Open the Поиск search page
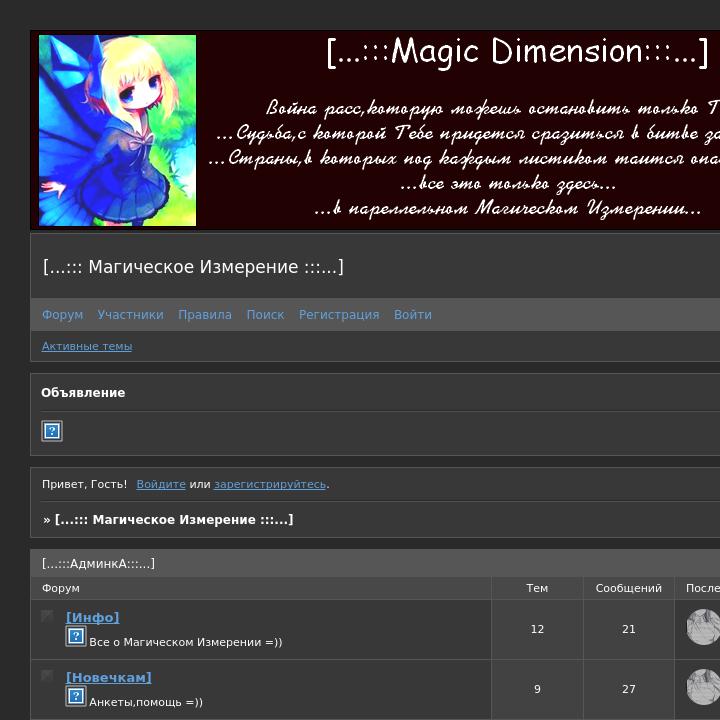Viewport: 720px width, 720px height. pos(265,315)
